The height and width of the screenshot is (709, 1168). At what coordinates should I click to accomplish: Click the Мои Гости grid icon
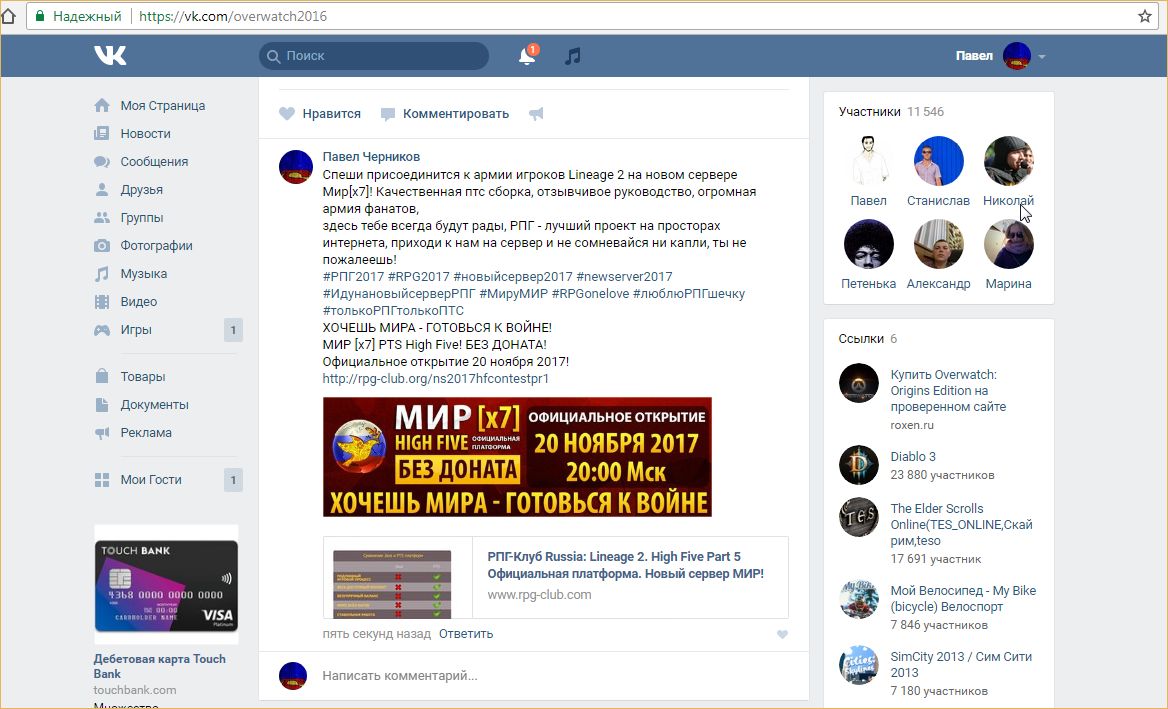point(102,480)
